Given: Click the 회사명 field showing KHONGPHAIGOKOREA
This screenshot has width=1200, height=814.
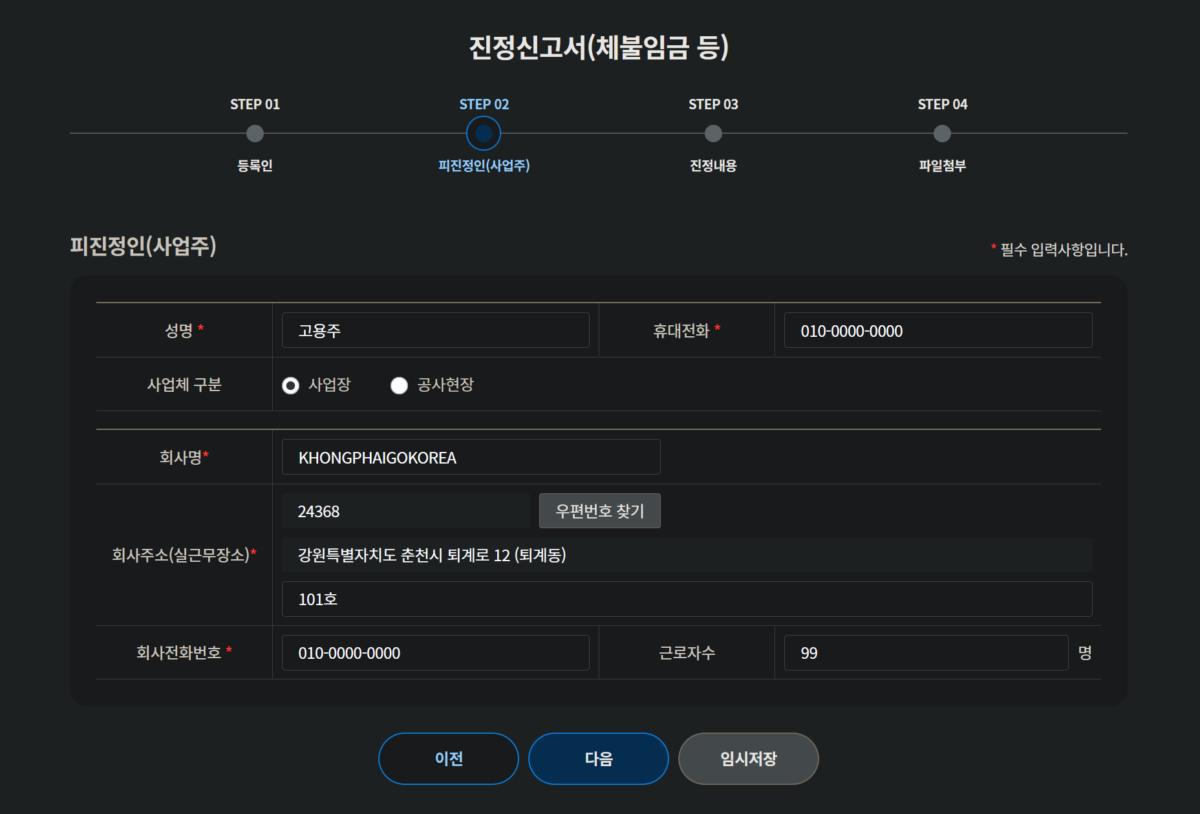Looking at the screenshot, I should pyautogui.click(x=470, y=456).
